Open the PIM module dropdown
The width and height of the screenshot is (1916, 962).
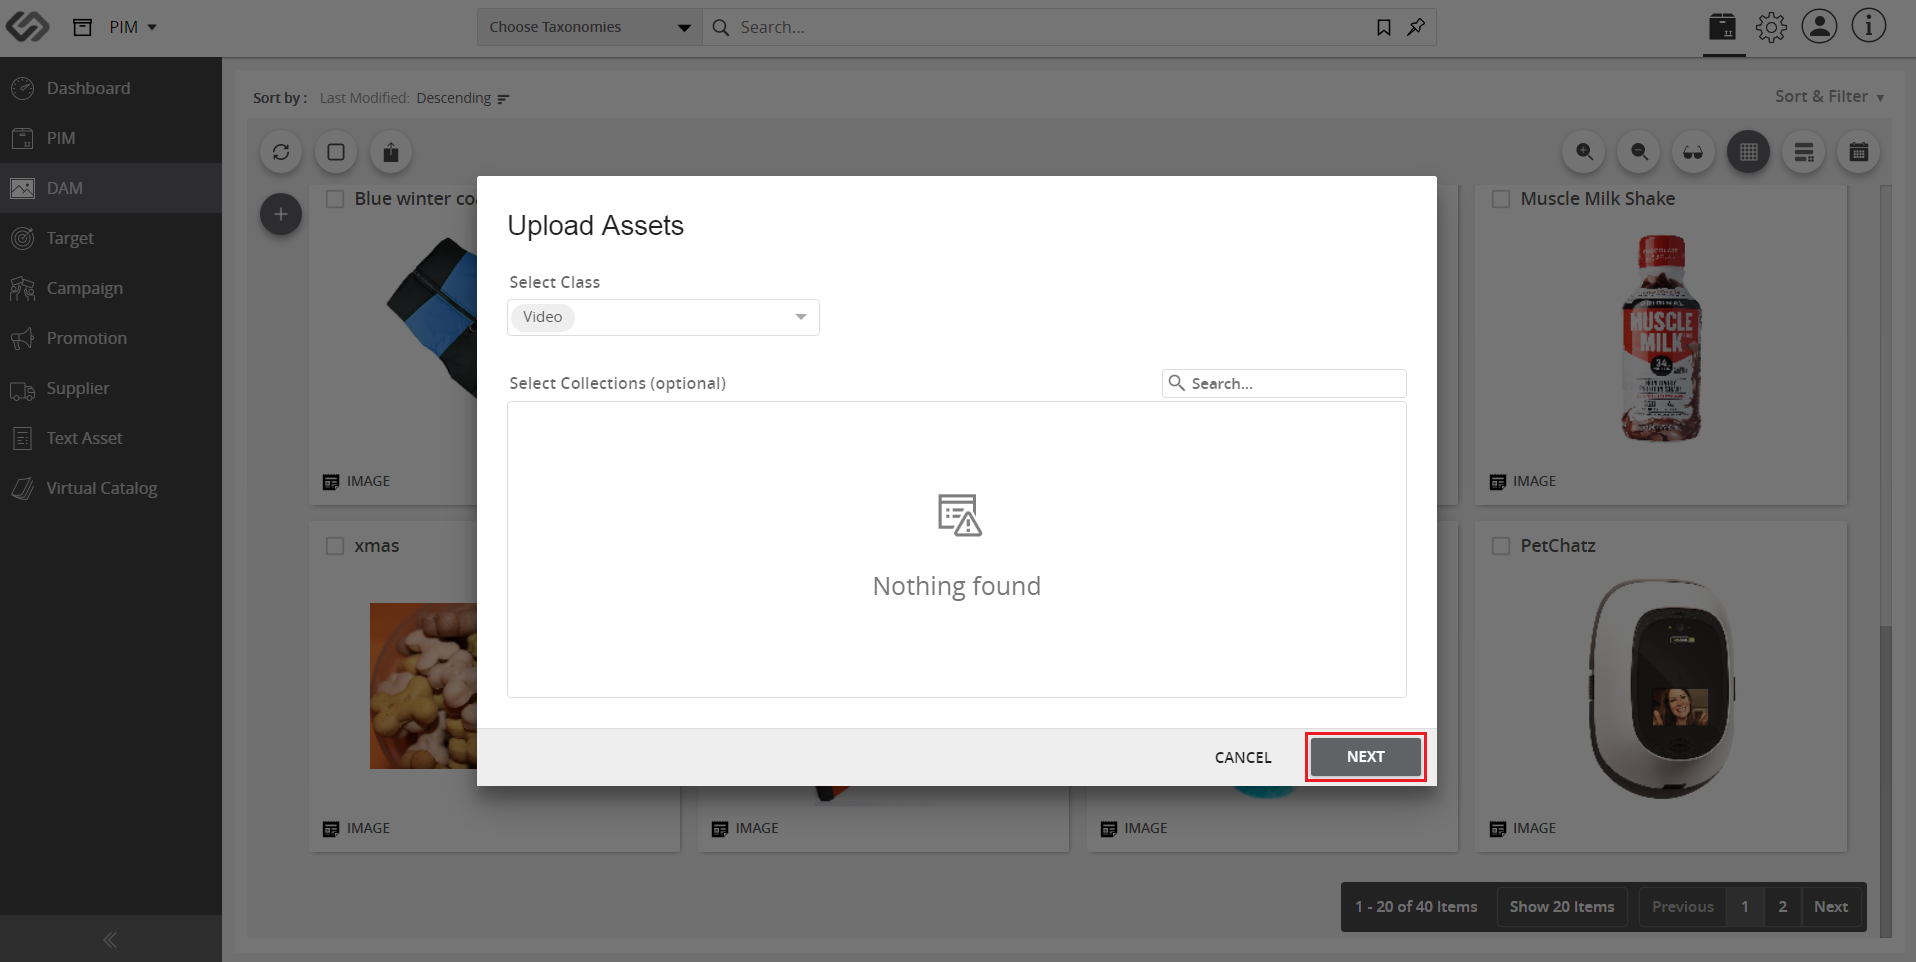(133, 27)
